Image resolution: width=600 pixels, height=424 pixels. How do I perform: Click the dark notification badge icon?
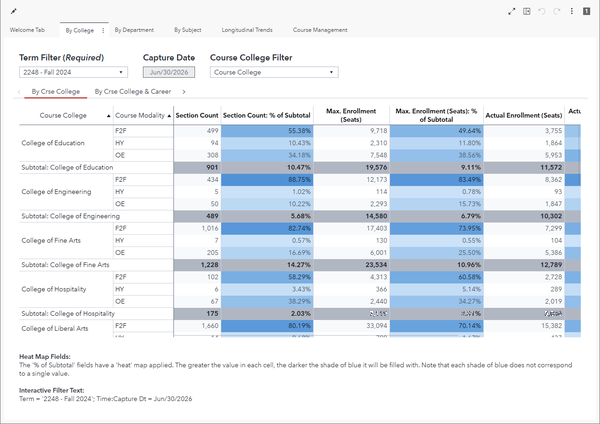point(586,11)
